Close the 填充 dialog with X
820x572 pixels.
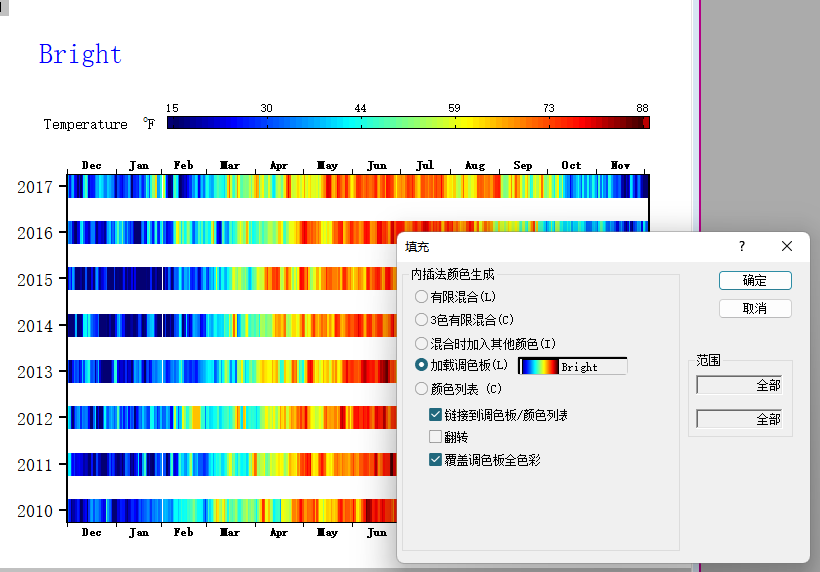click(787, 246)
